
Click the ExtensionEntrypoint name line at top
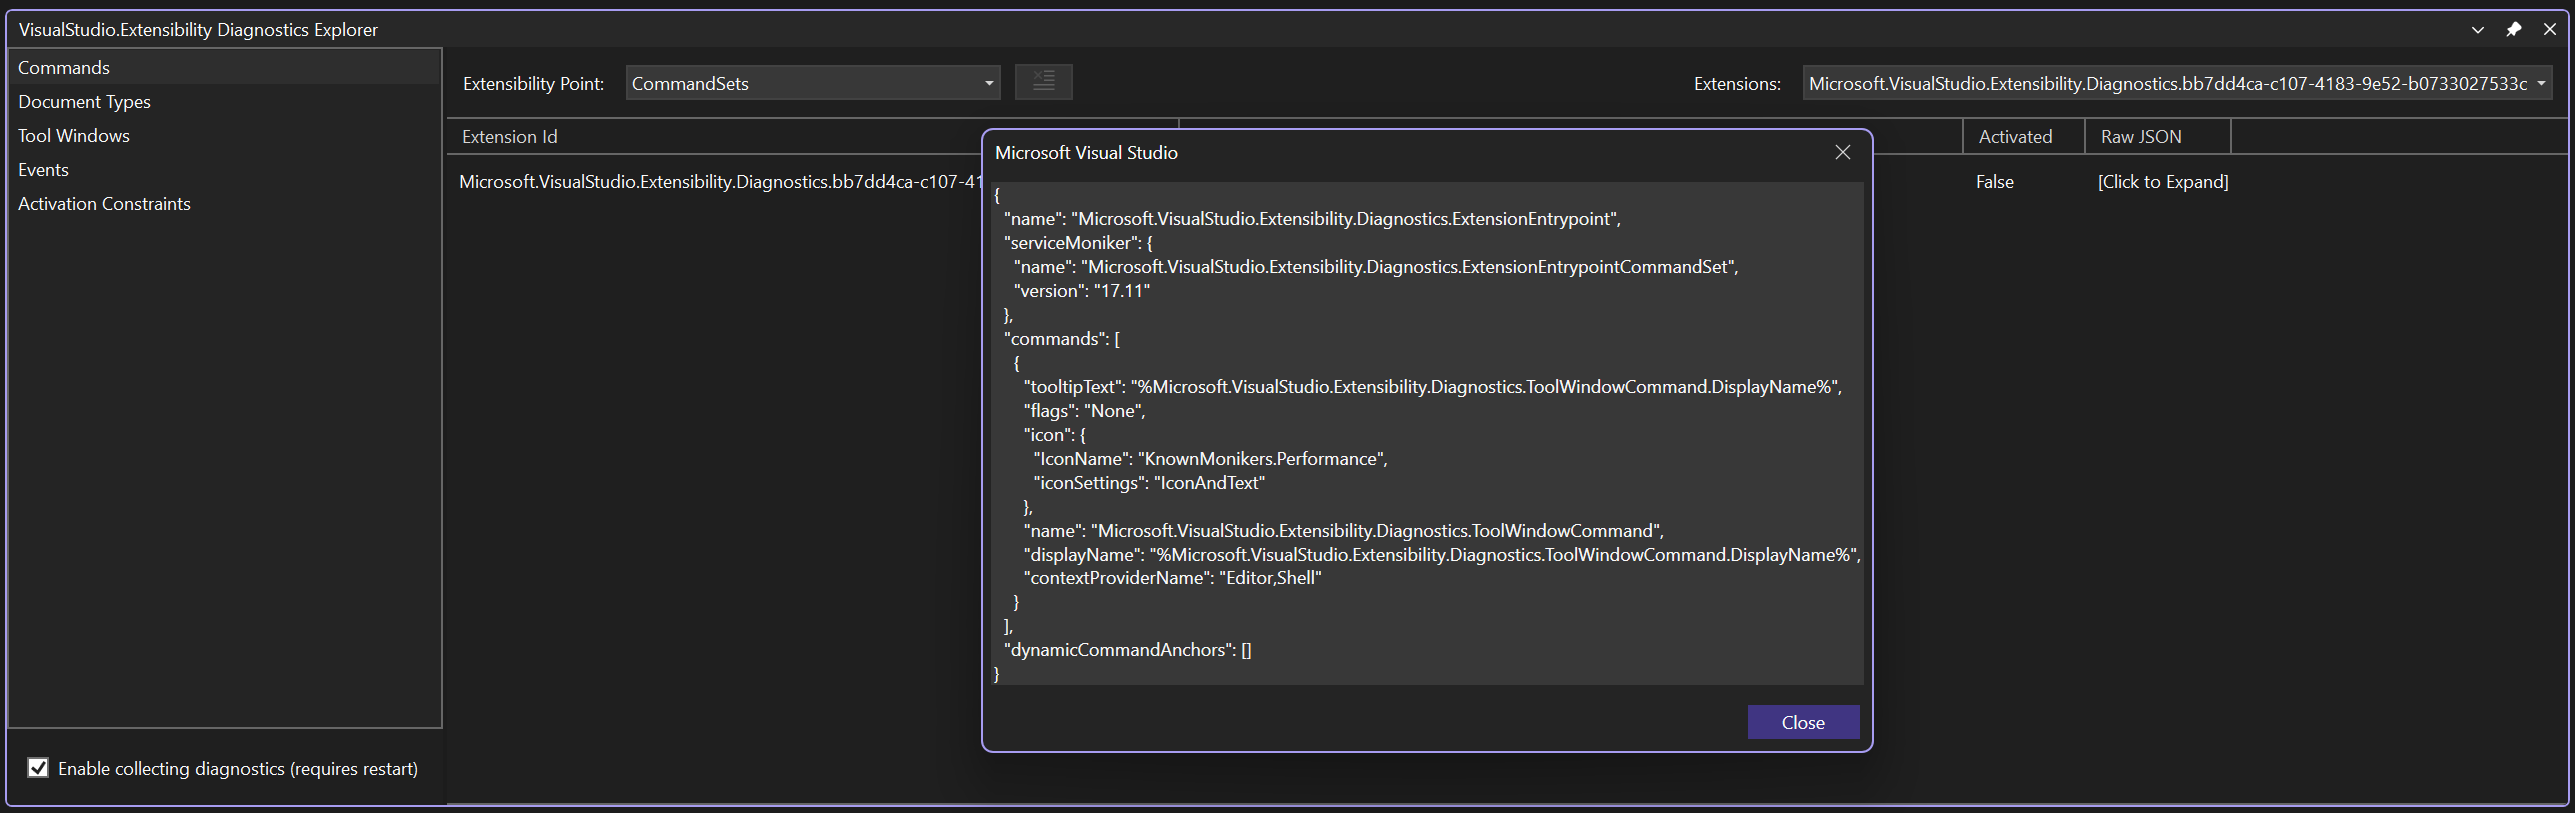click(1312, 218)
